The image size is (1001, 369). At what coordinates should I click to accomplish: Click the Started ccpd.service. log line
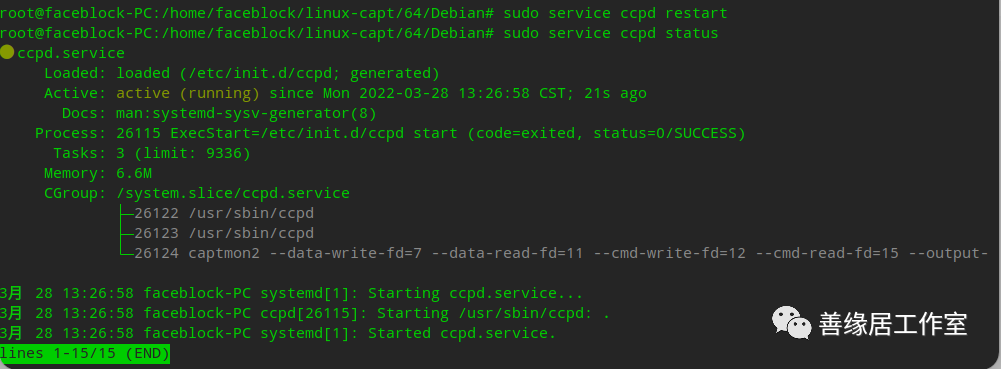pos(278,333)
